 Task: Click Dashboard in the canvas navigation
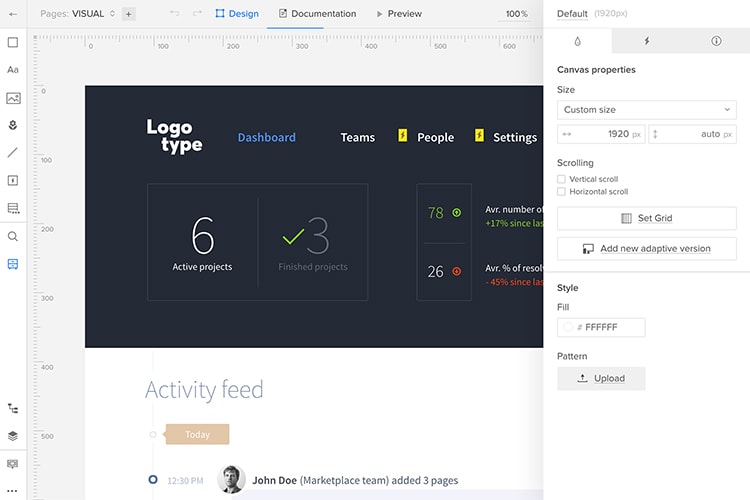pos(266,137)
